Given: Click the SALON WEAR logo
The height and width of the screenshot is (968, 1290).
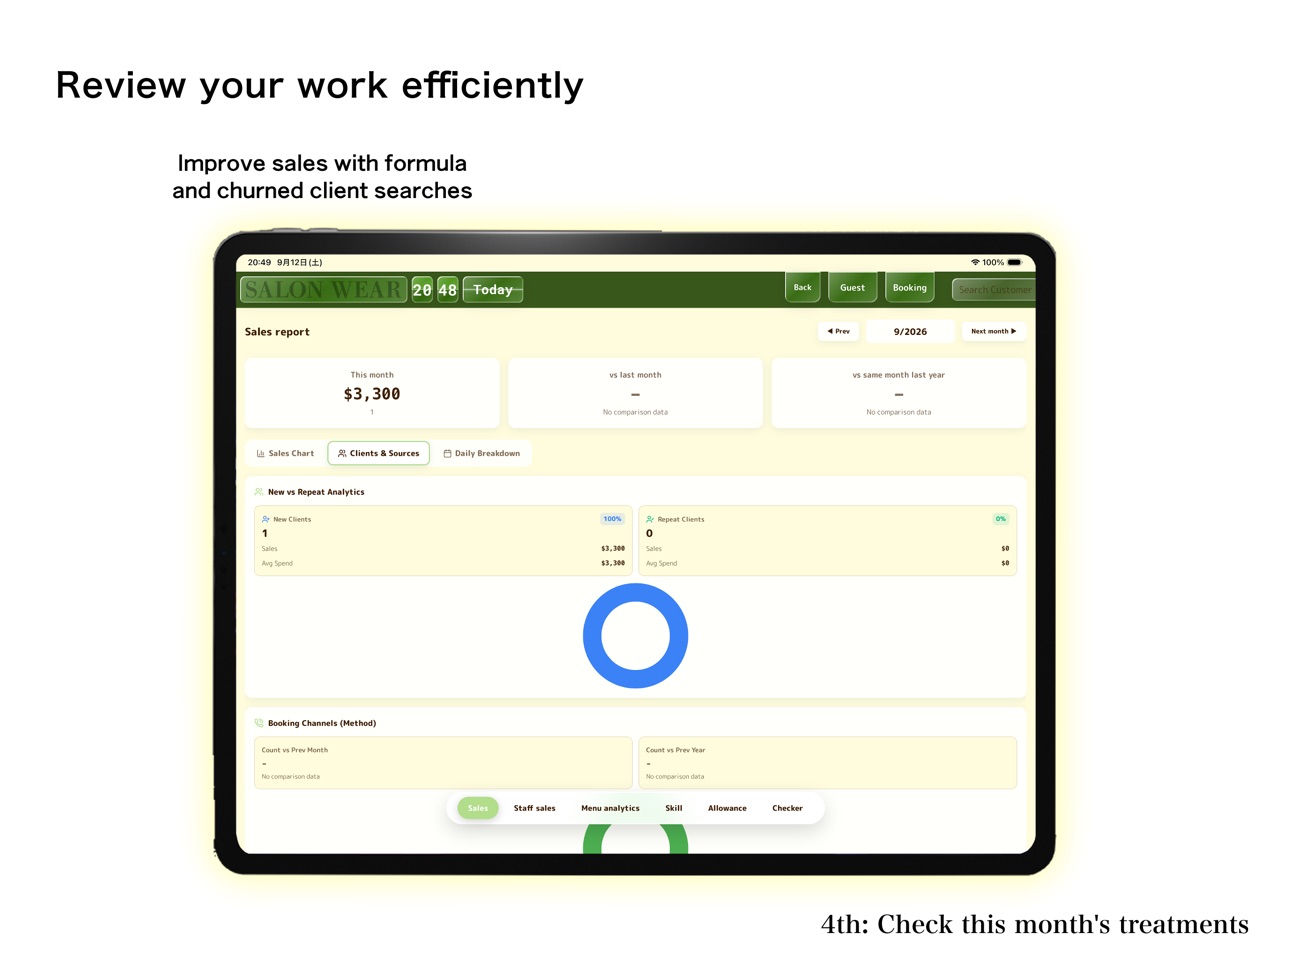Looking at the screenshot, I should [x=323, y=290].
